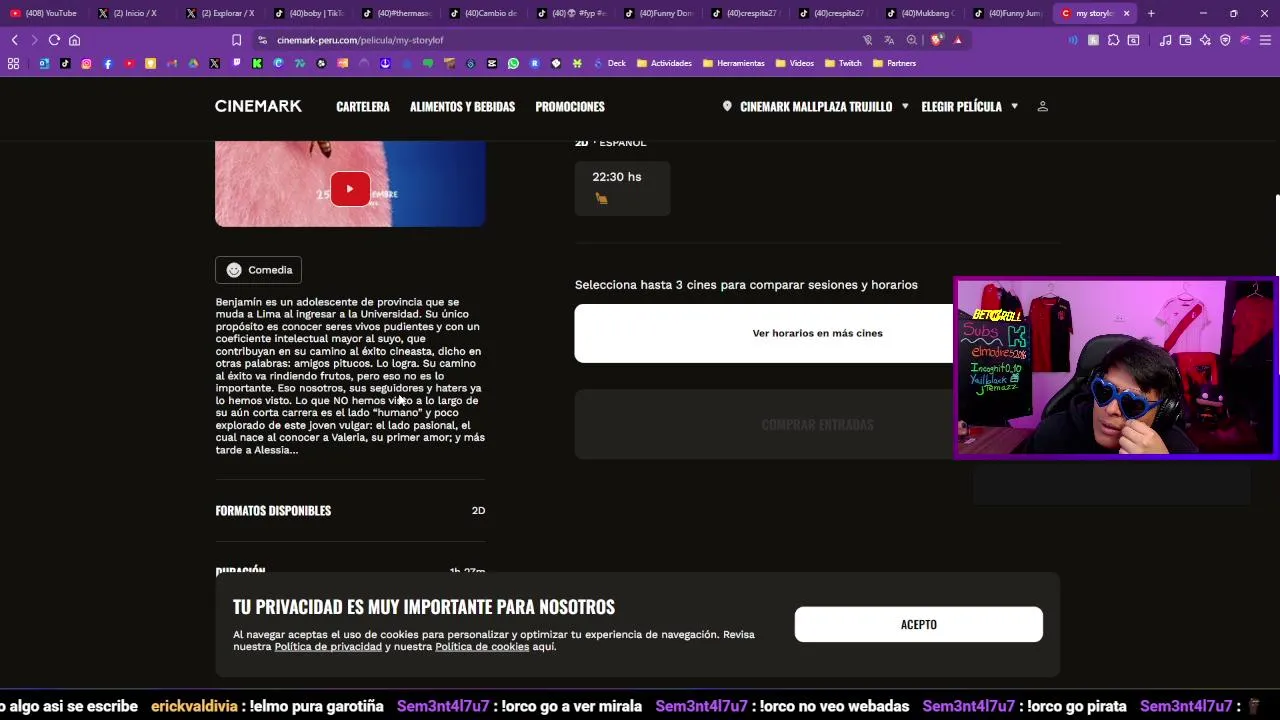Open the Twitch bookmarks folder

[843, 63]
